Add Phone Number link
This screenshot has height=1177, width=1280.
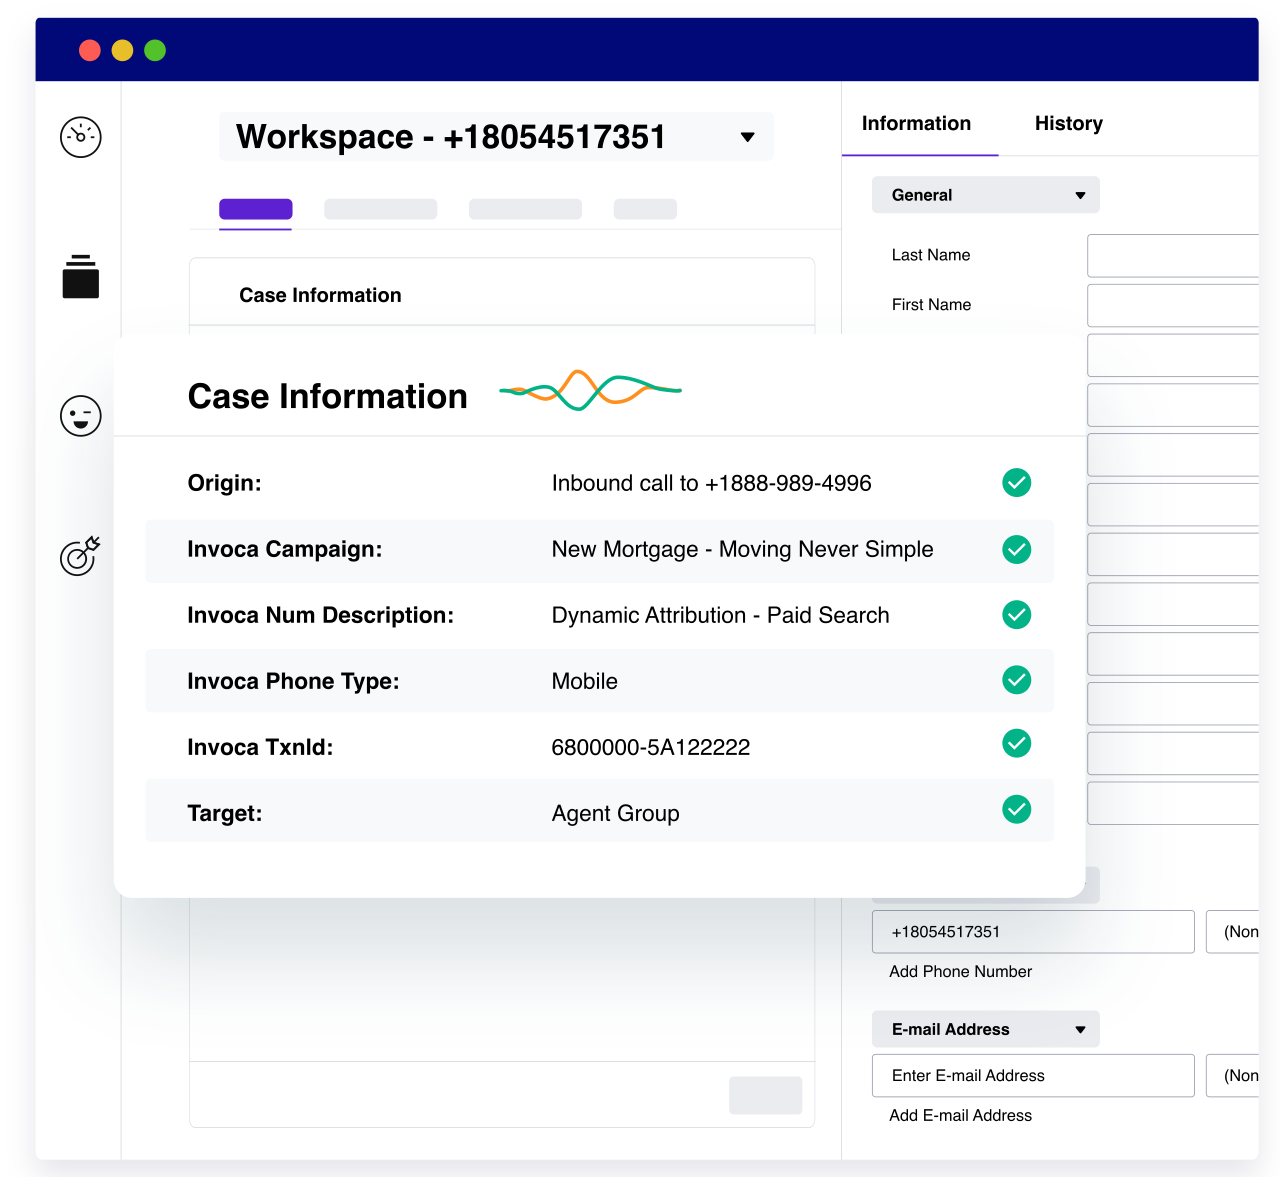tap(961, 971)
